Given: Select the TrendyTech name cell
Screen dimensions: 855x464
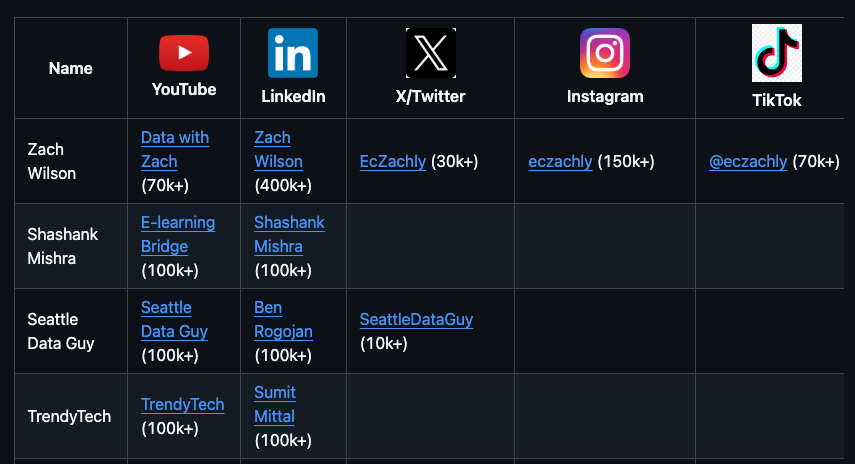Looking at the screenshot, I should 69,416.
